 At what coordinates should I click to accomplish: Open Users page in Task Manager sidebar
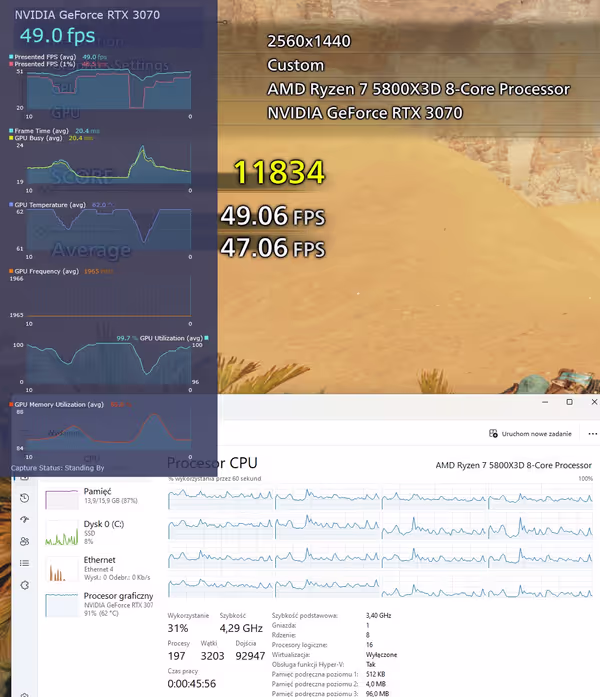pyautogui.click(x=24, y=541)
